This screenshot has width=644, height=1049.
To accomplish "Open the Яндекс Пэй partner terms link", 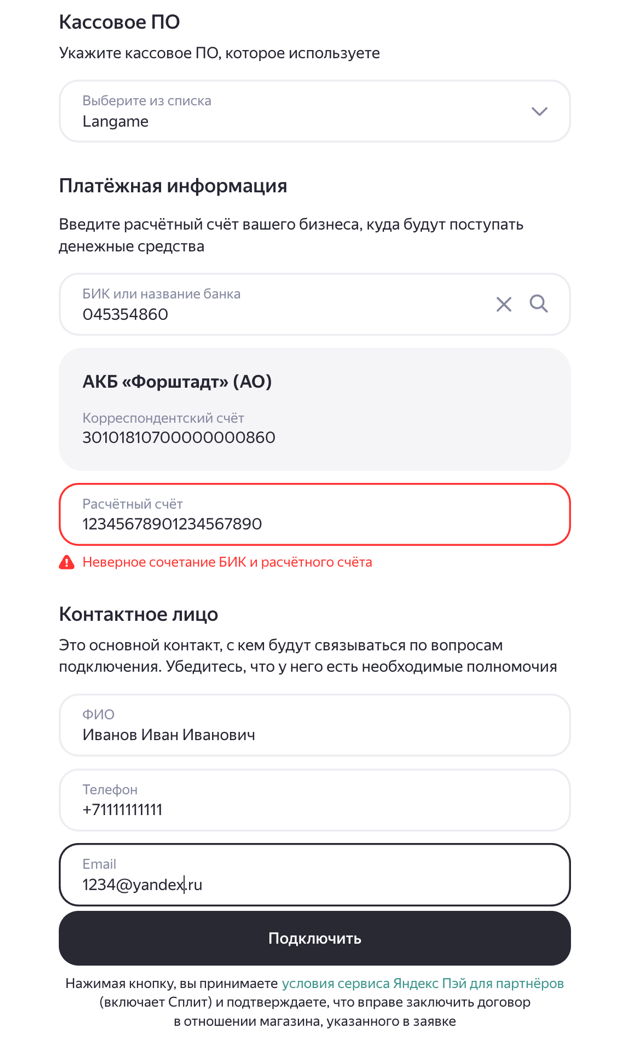I will (423, 984).
